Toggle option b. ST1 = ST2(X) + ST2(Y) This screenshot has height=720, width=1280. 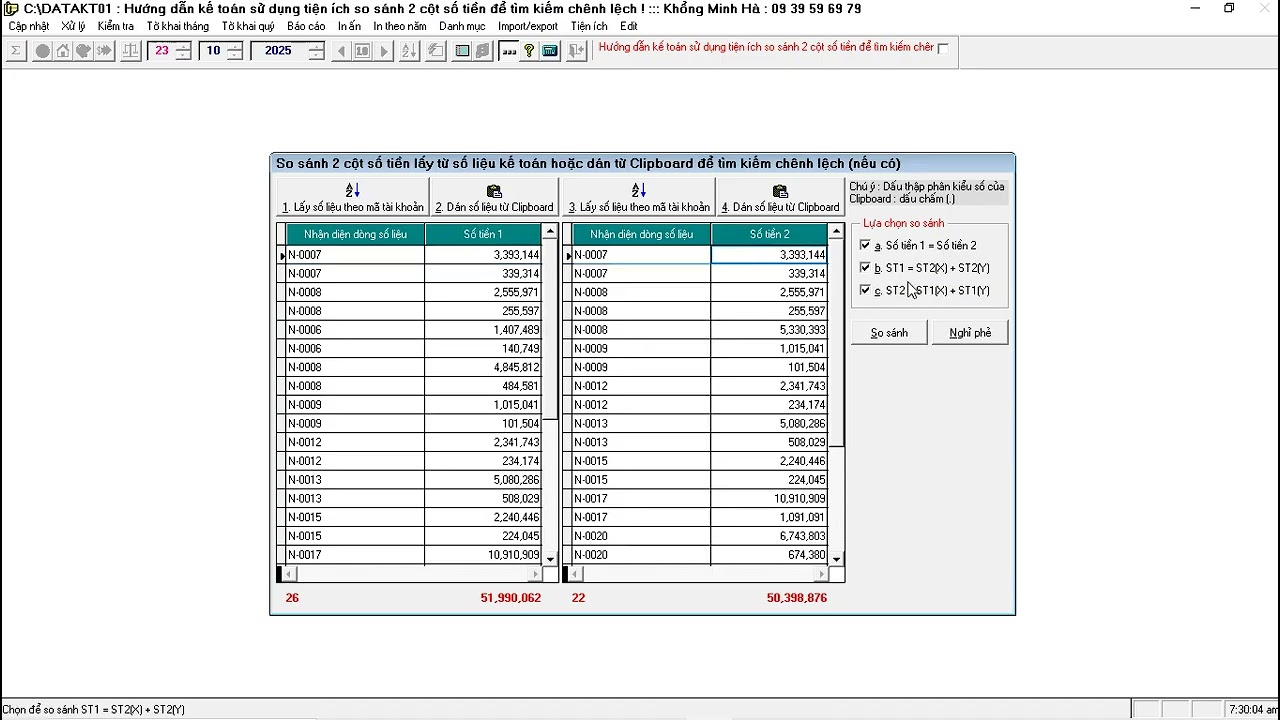pyautogui.click(x=865, y=268)
